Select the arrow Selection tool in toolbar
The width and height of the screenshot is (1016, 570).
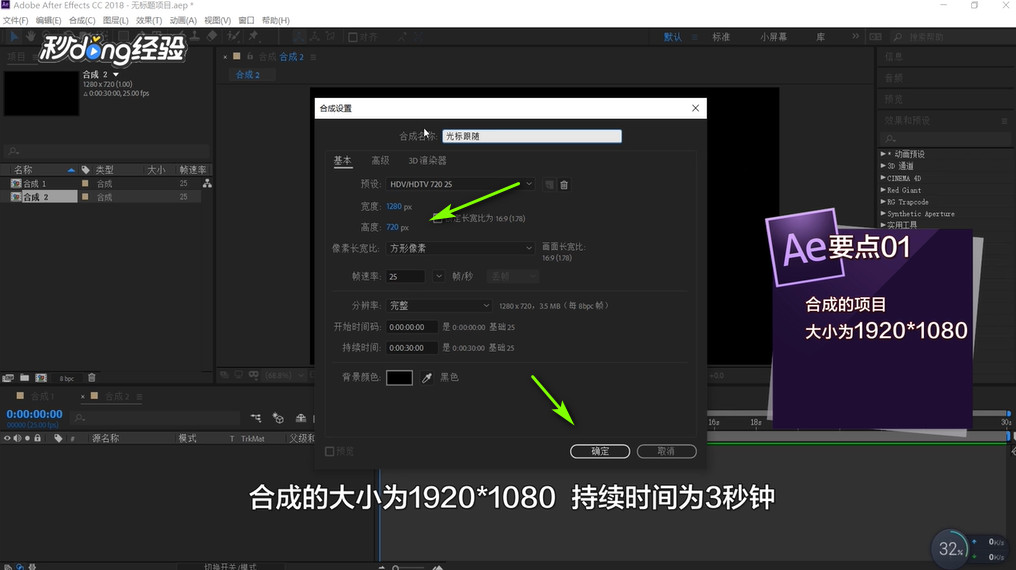14,36
